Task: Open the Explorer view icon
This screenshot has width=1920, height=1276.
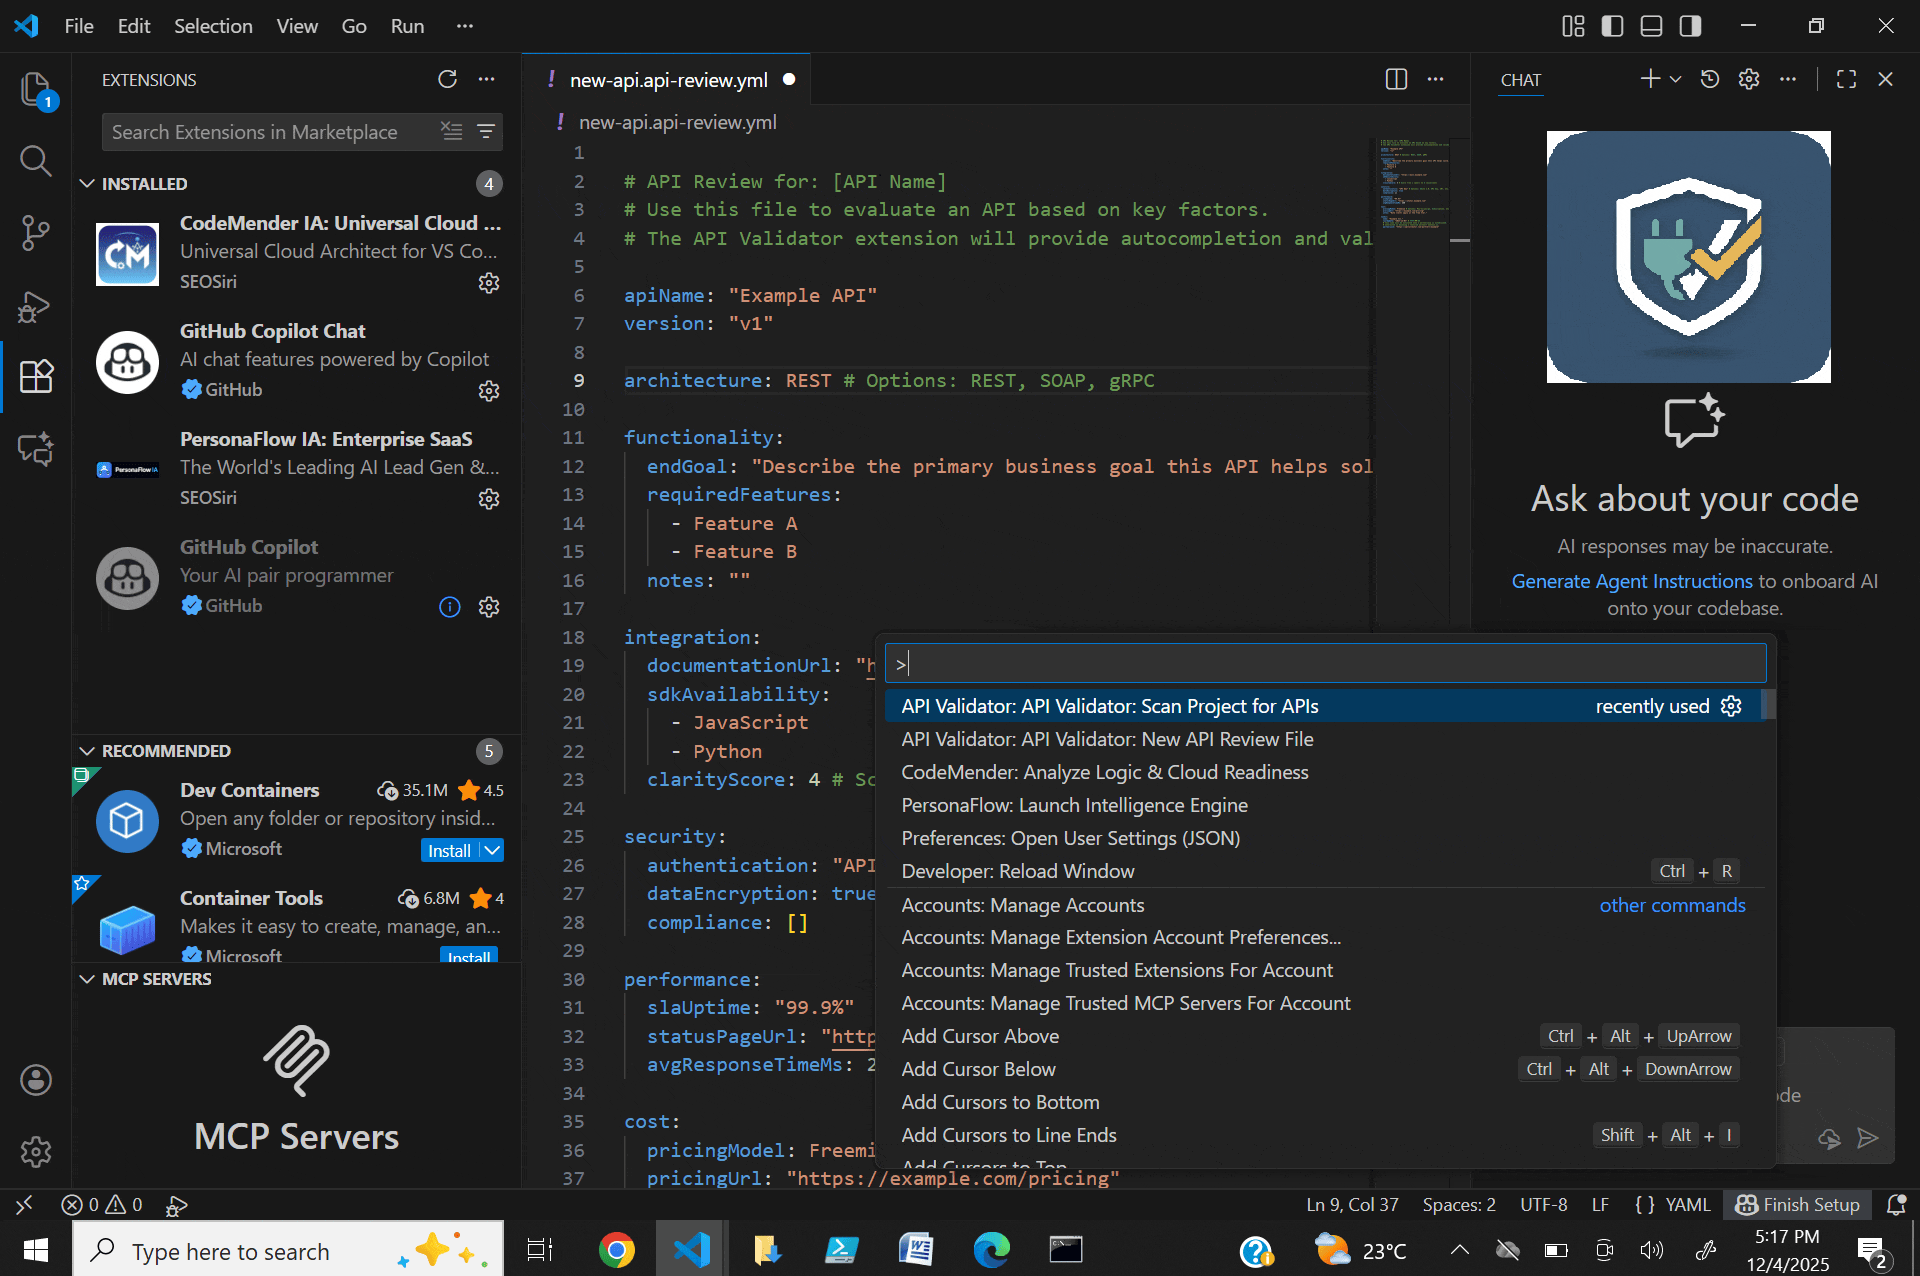Action: [x=35, y=90]
